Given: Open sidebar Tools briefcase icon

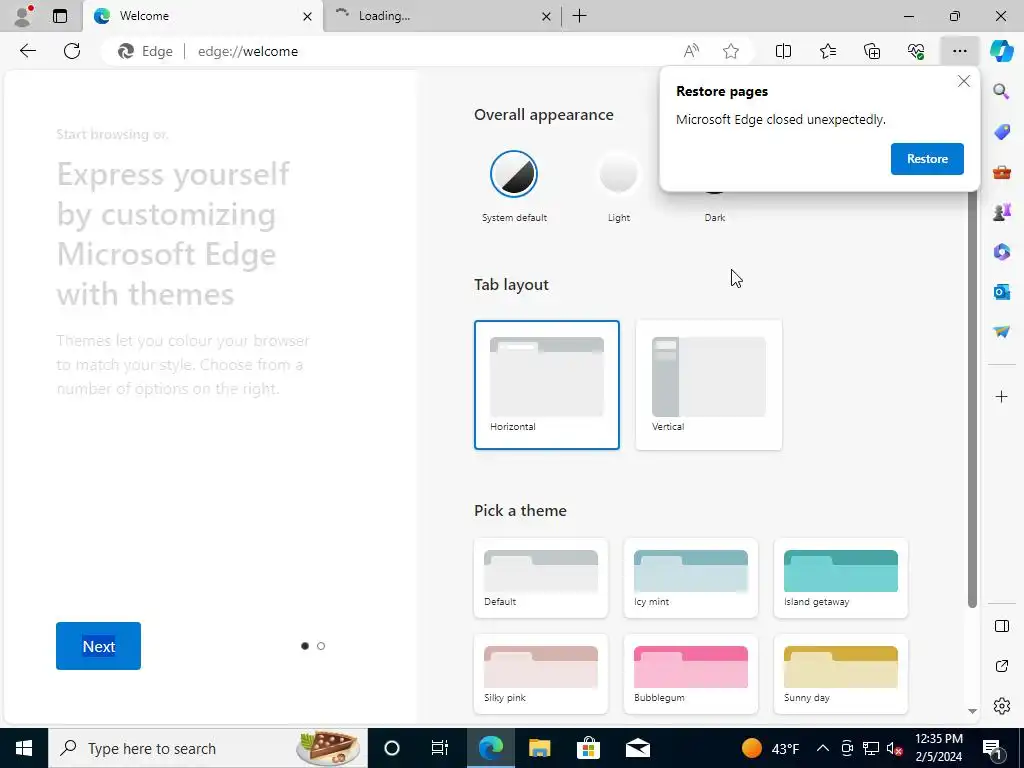Looking at the screenshot, I should (1001, 172).
